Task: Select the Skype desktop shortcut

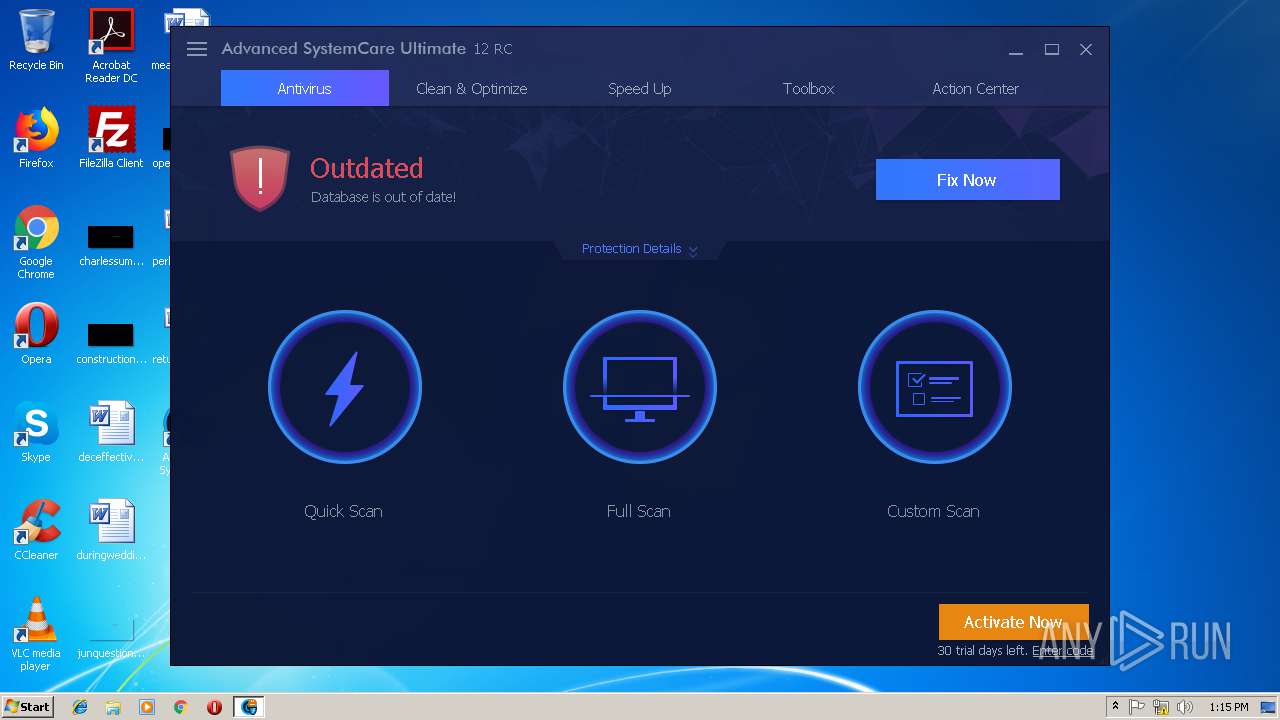Action: coord(36,432)
